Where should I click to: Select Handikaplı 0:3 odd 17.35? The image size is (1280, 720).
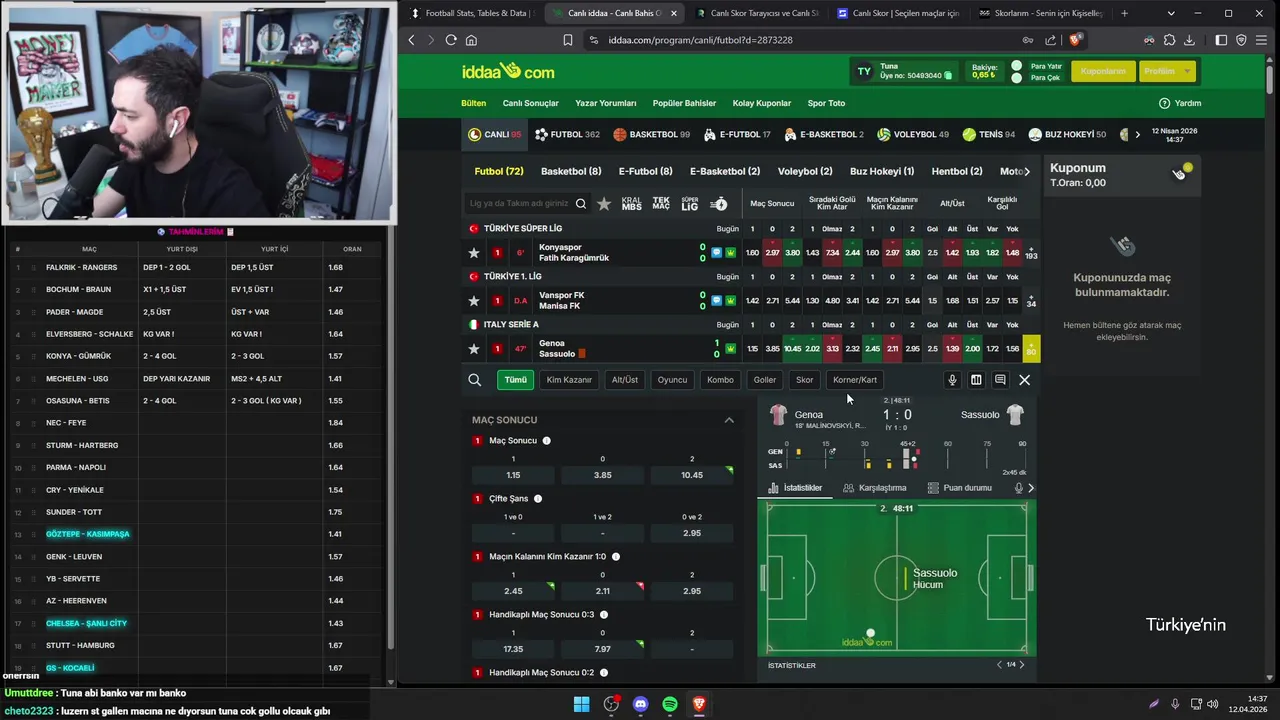point(513,649)
